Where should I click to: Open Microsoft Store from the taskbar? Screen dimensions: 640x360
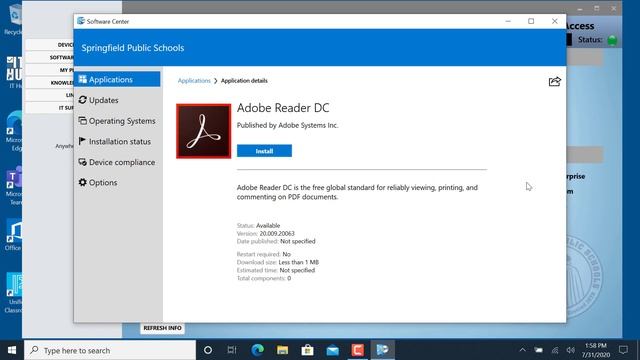click(x=307, y=350)
